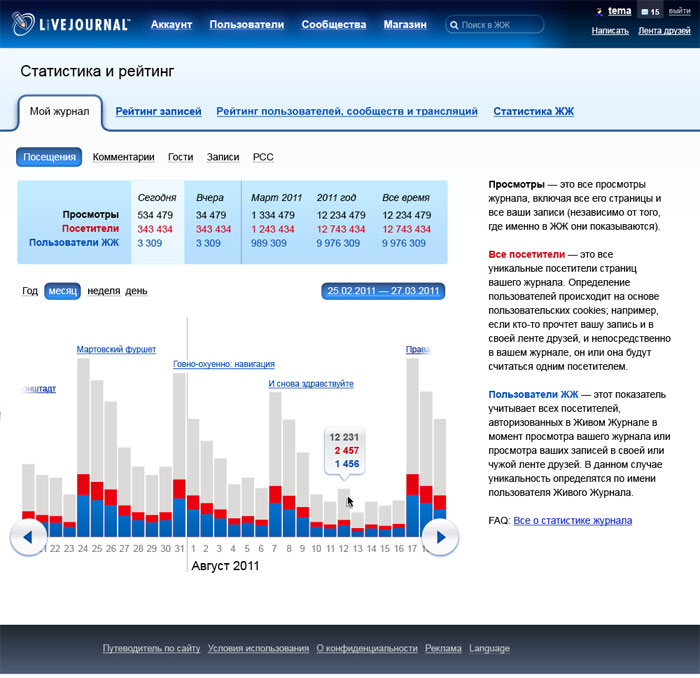Image resolution: width=700 pixels, height=678 pixels.
Task: Select the Посещения statistics filter
Action: 49,157
